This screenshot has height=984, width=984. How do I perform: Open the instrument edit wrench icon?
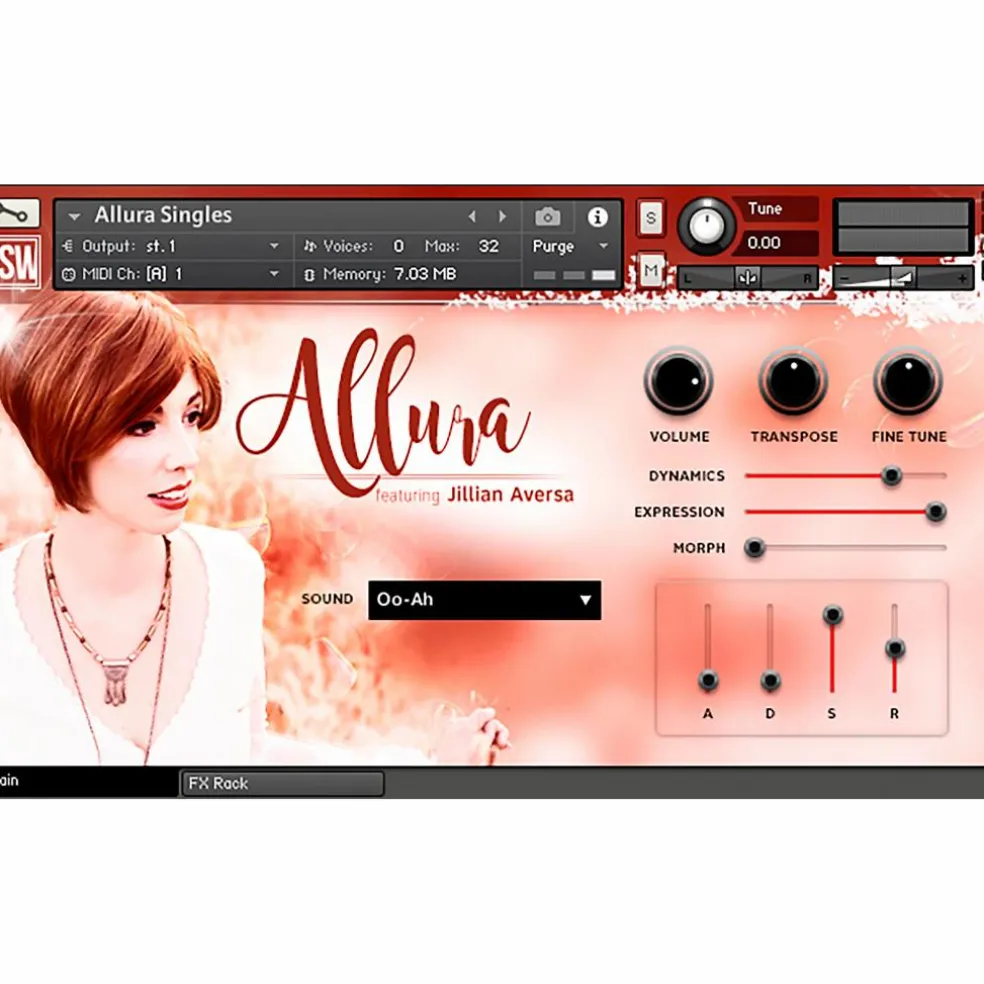click(x=18, y=214)
